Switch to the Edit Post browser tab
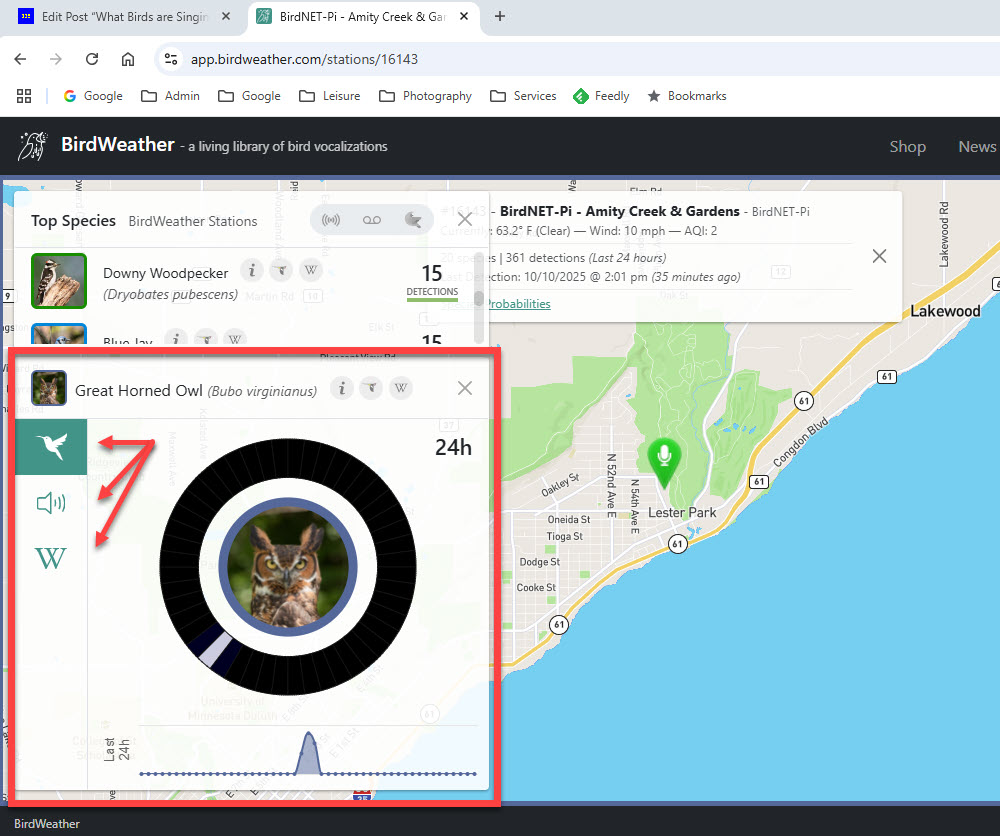Screen dimensions: 1000x836 pyautogui.click(x=125, y=17)
